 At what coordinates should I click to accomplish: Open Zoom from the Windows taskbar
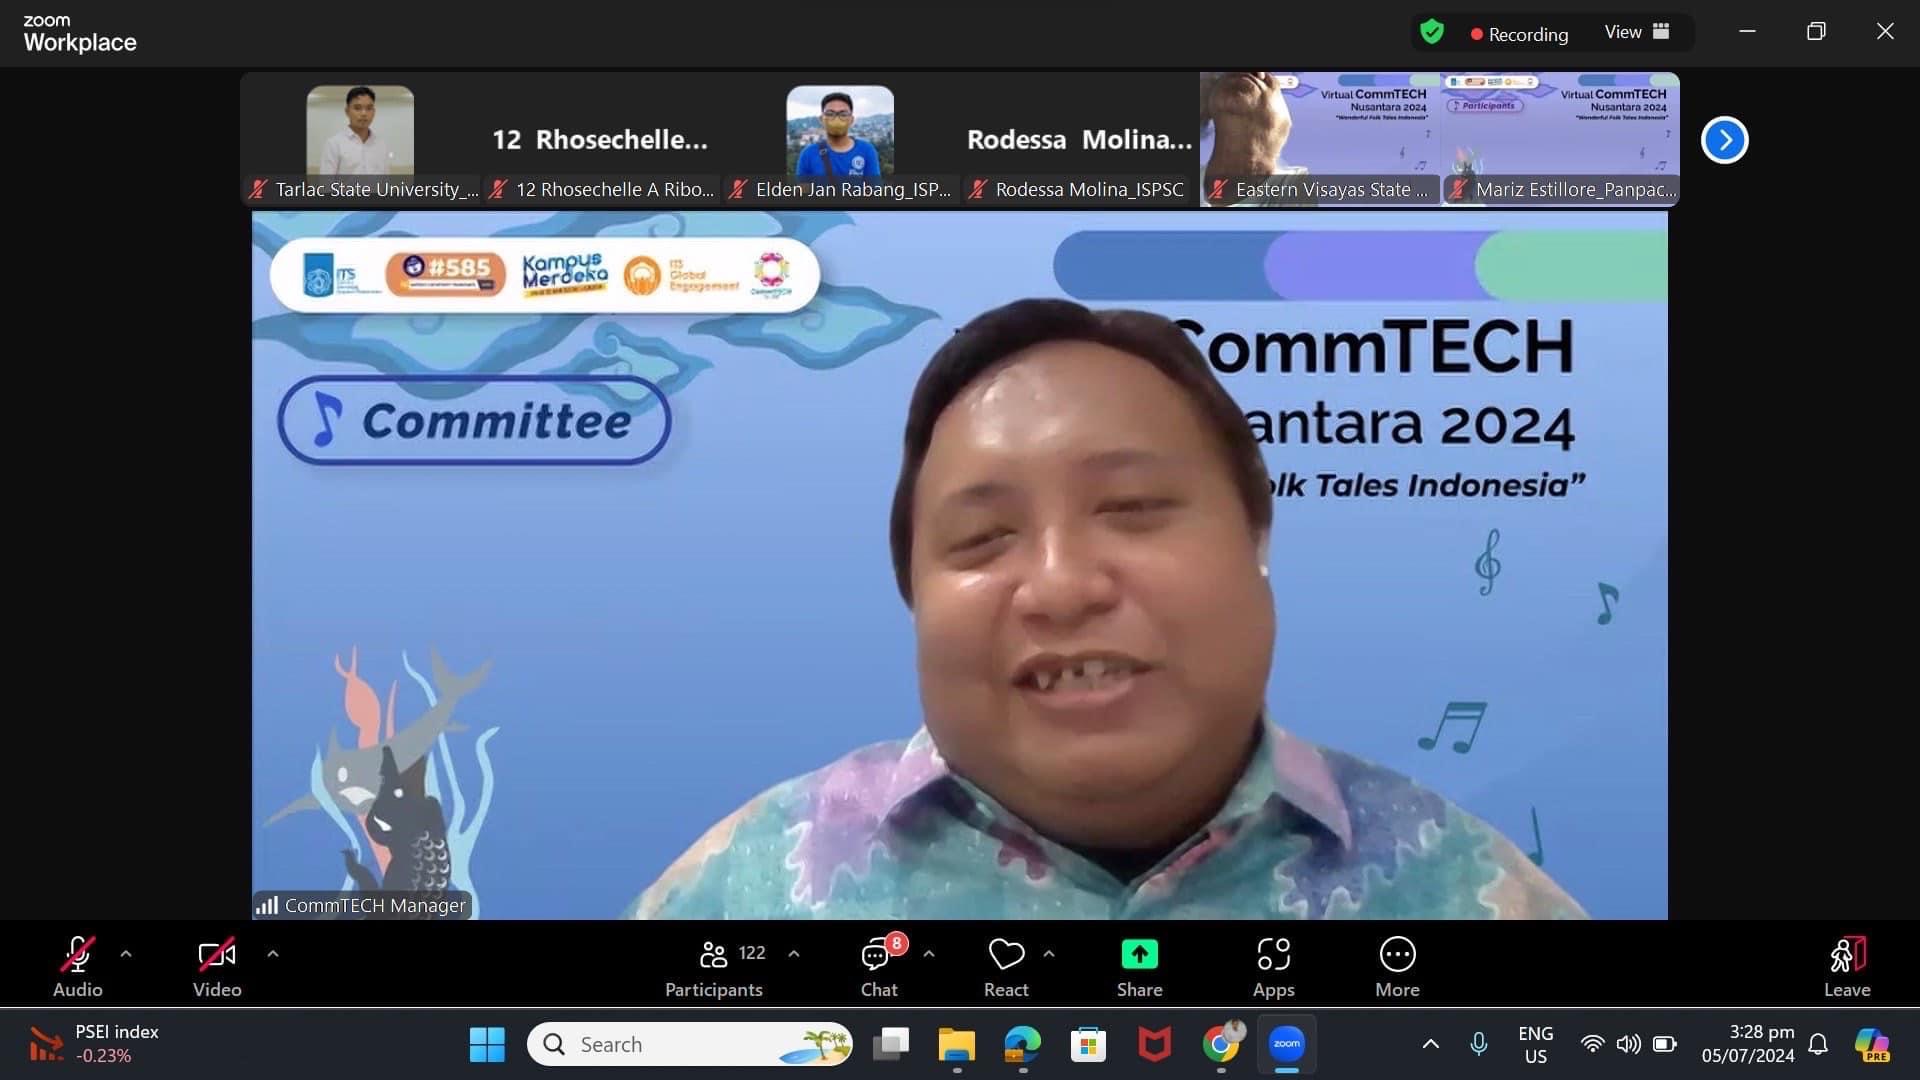(1286, 1044)
